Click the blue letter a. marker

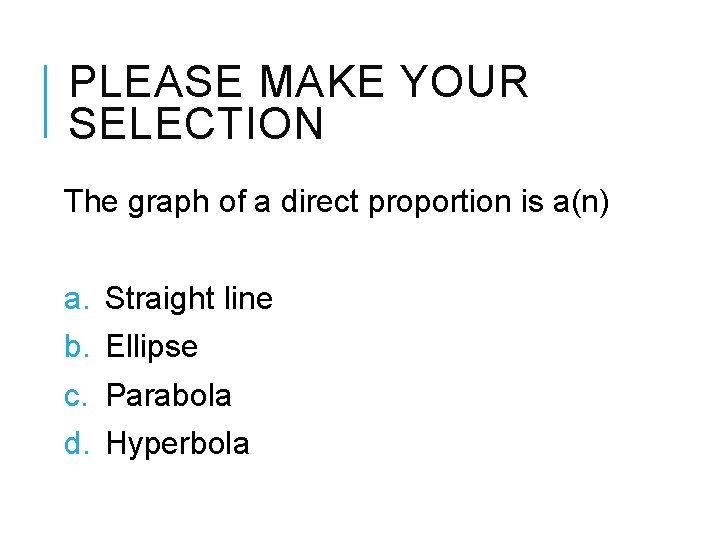tap(77, 300)
